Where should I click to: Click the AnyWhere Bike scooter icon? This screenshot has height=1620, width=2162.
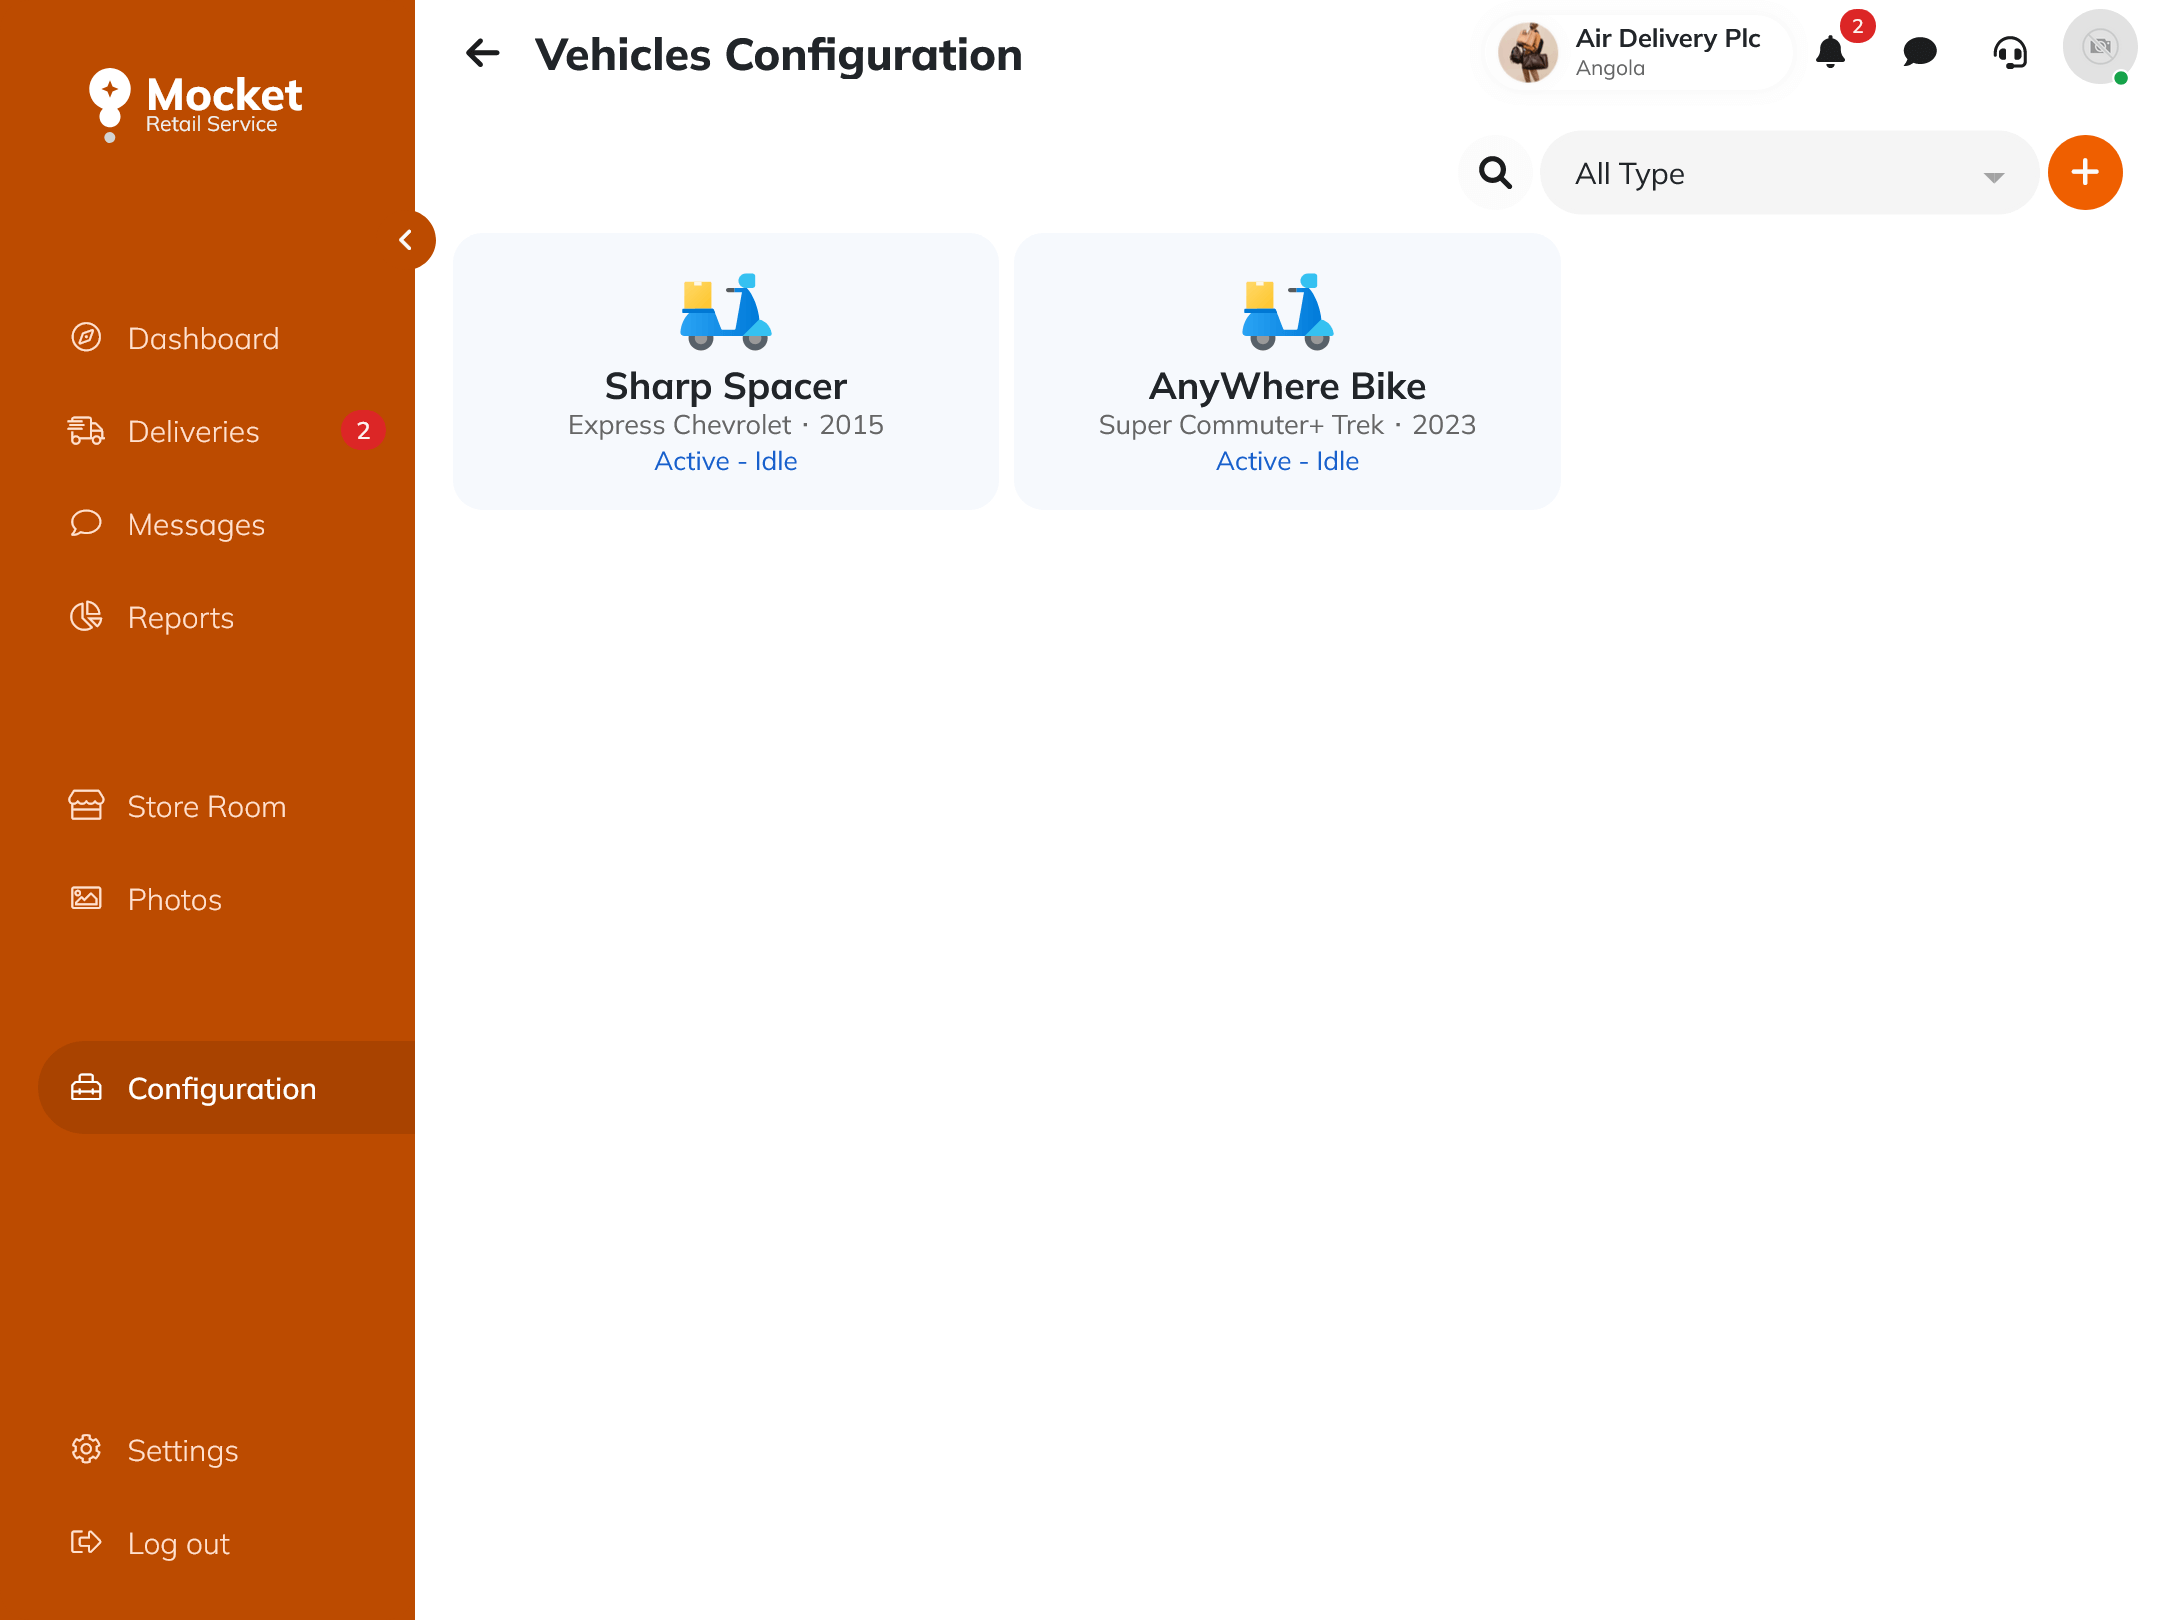pyautogui.click(x=1288, y=311)
